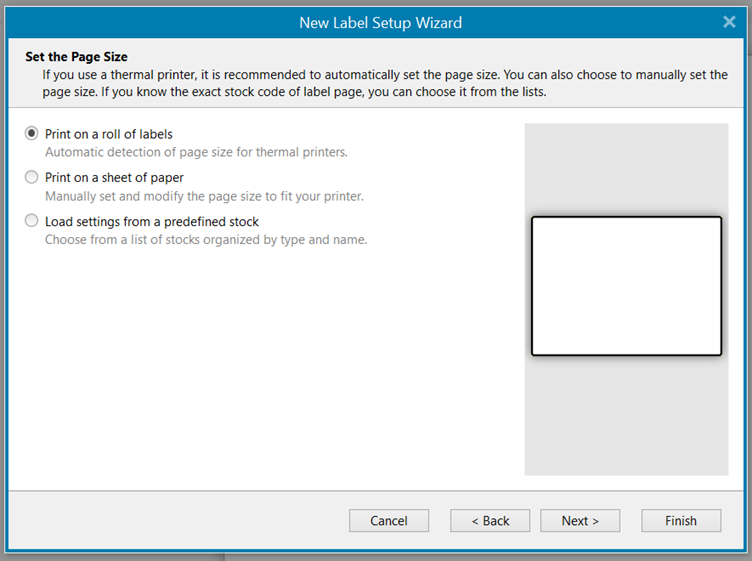Close the New Label Setup Wizard window
The height and width of the screenshot is (561, 752).
pyautogui.click(x=729, y=22)
